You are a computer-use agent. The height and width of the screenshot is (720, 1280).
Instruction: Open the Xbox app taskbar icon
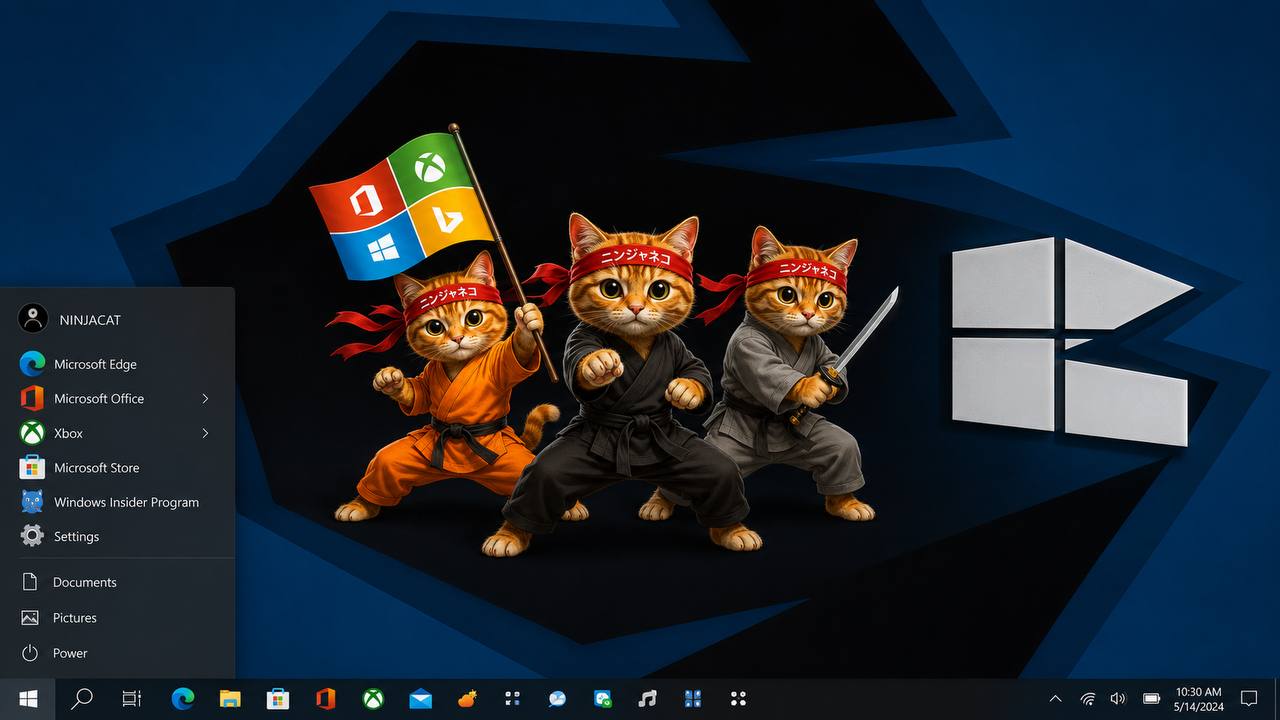tap(373, 699)
